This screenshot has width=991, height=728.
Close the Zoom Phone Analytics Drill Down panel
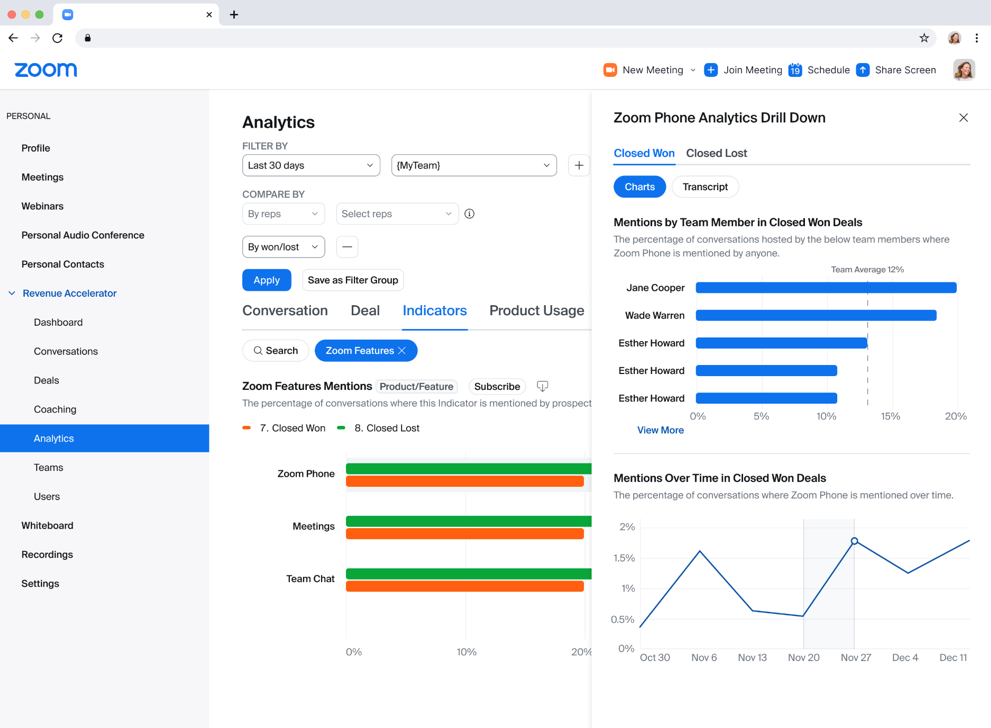coord(963,118)
